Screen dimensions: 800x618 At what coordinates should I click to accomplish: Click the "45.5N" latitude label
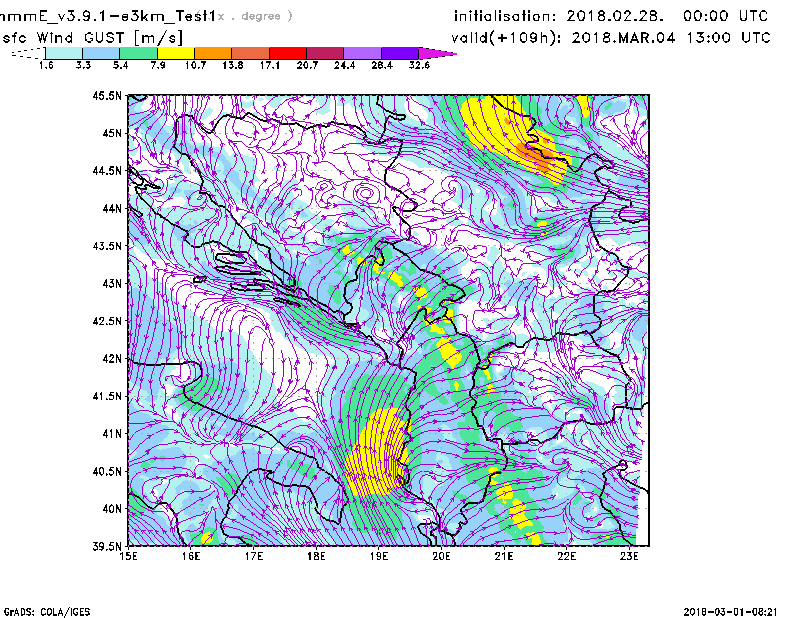click(x=107, y=95)
